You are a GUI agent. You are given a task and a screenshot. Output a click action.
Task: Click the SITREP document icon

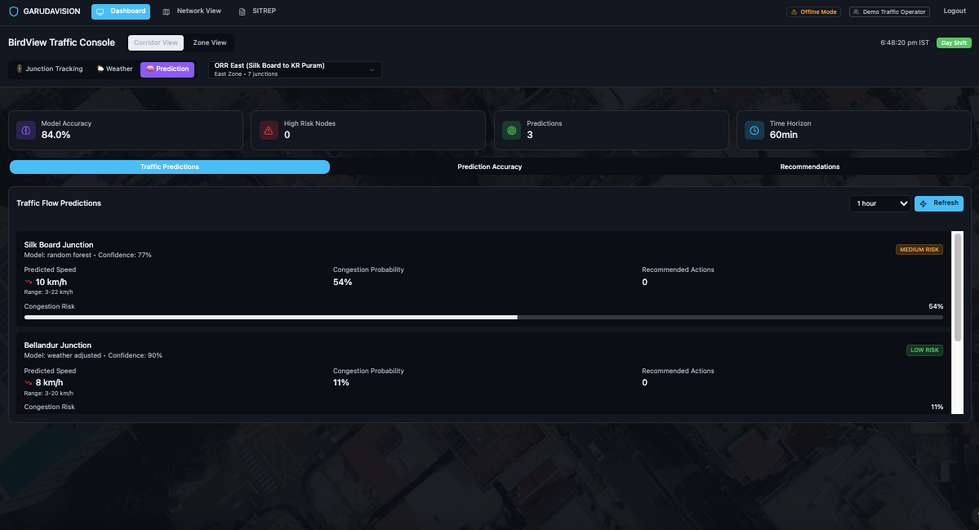(242, 12)
